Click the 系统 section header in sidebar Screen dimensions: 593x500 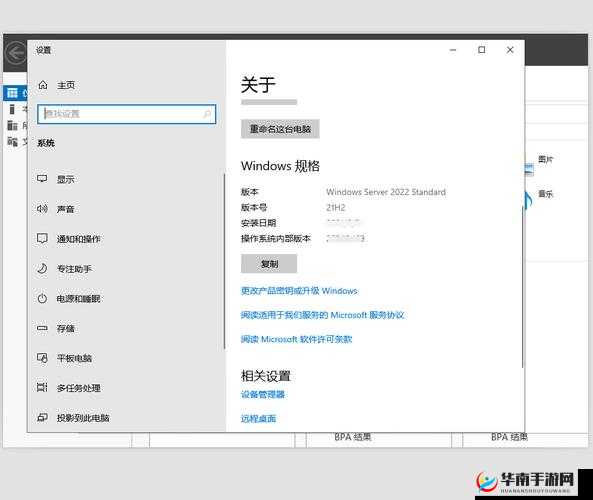point(46,143)
